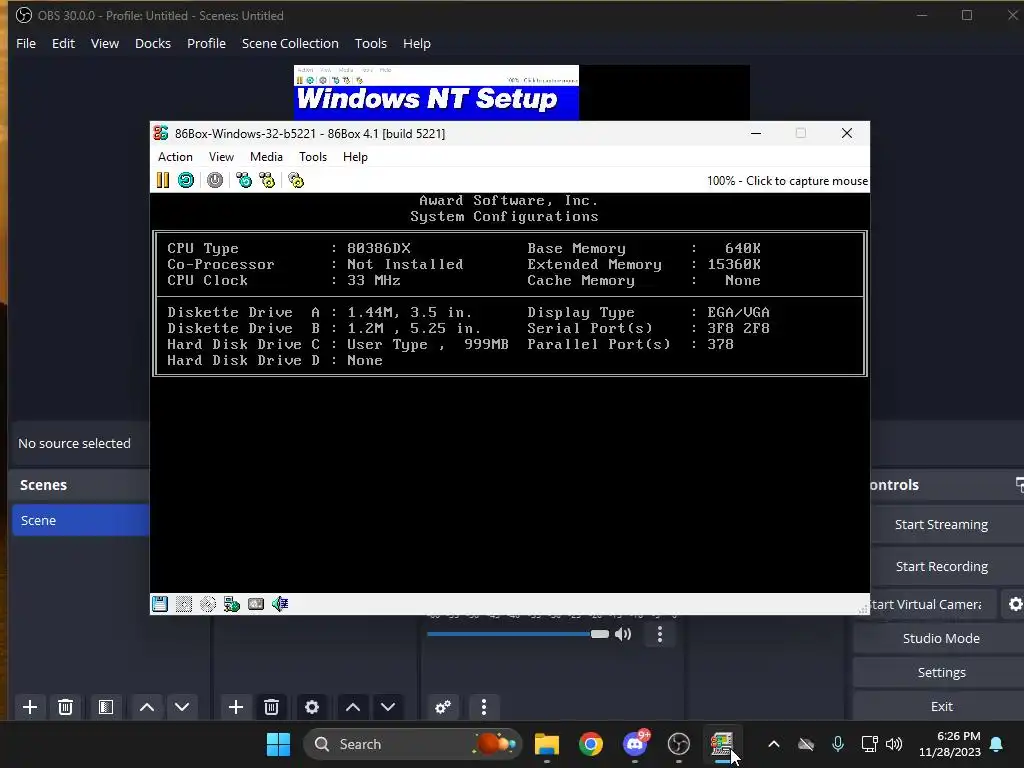Move scene up with the arrow
Viewport: 1024px width, 768px height.
click(x=147, y=707)
